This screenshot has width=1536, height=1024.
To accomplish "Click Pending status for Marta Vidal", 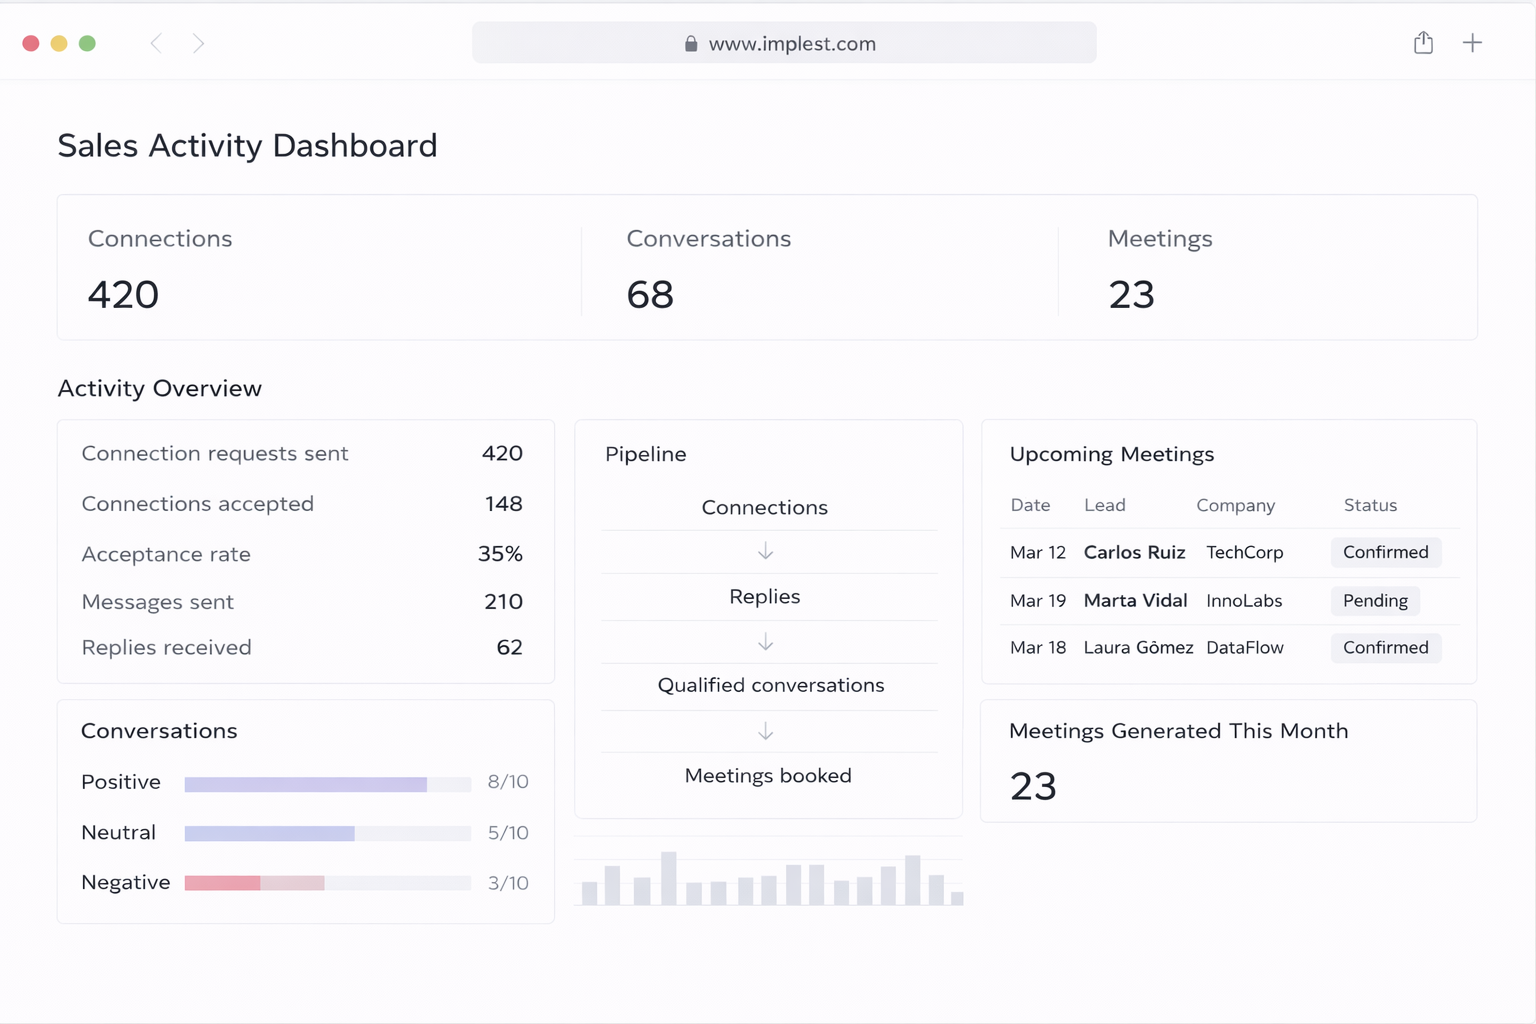I will (x=1375, y=600).
